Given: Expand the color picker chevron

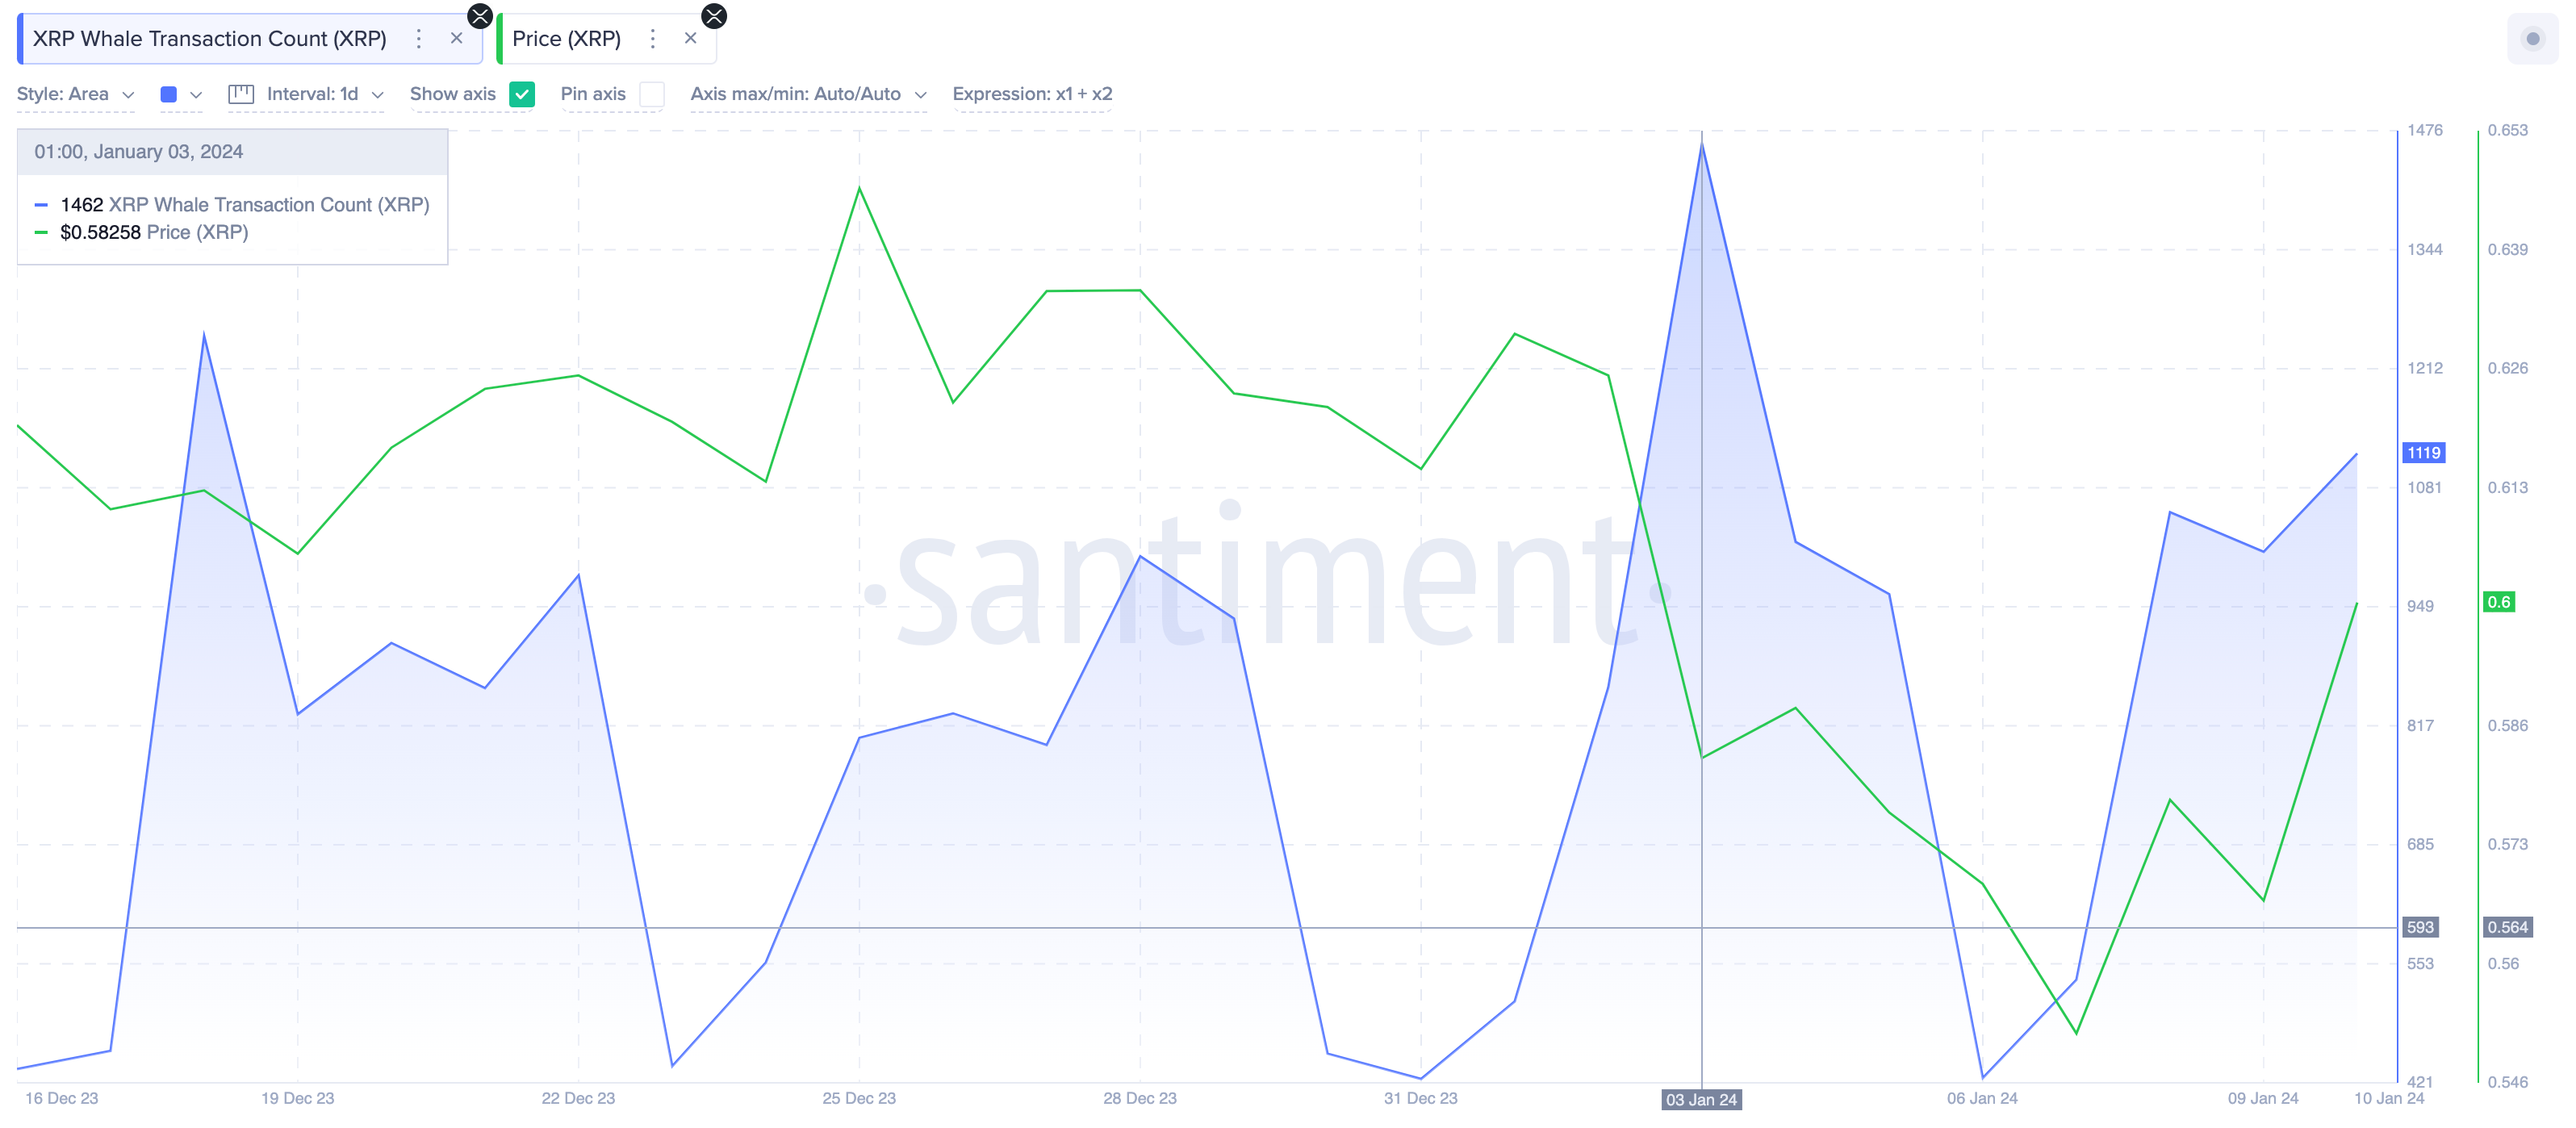Looking at the screenshot, I should 196,95.
